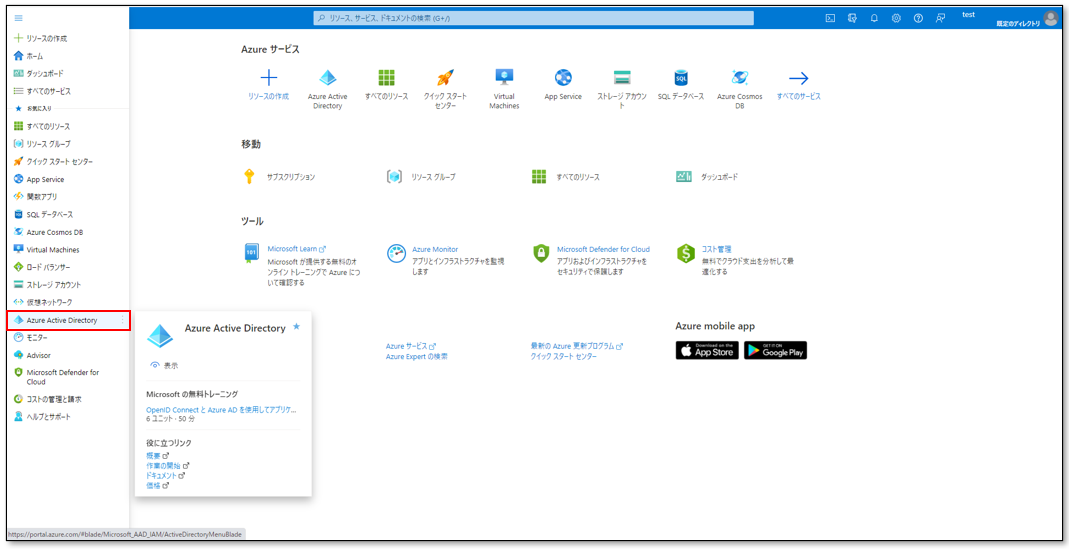Open リソースの作成 in the left sidebar
This screenshot has height=549, width=1069.
pyautogui.click(x=46, y=38)
